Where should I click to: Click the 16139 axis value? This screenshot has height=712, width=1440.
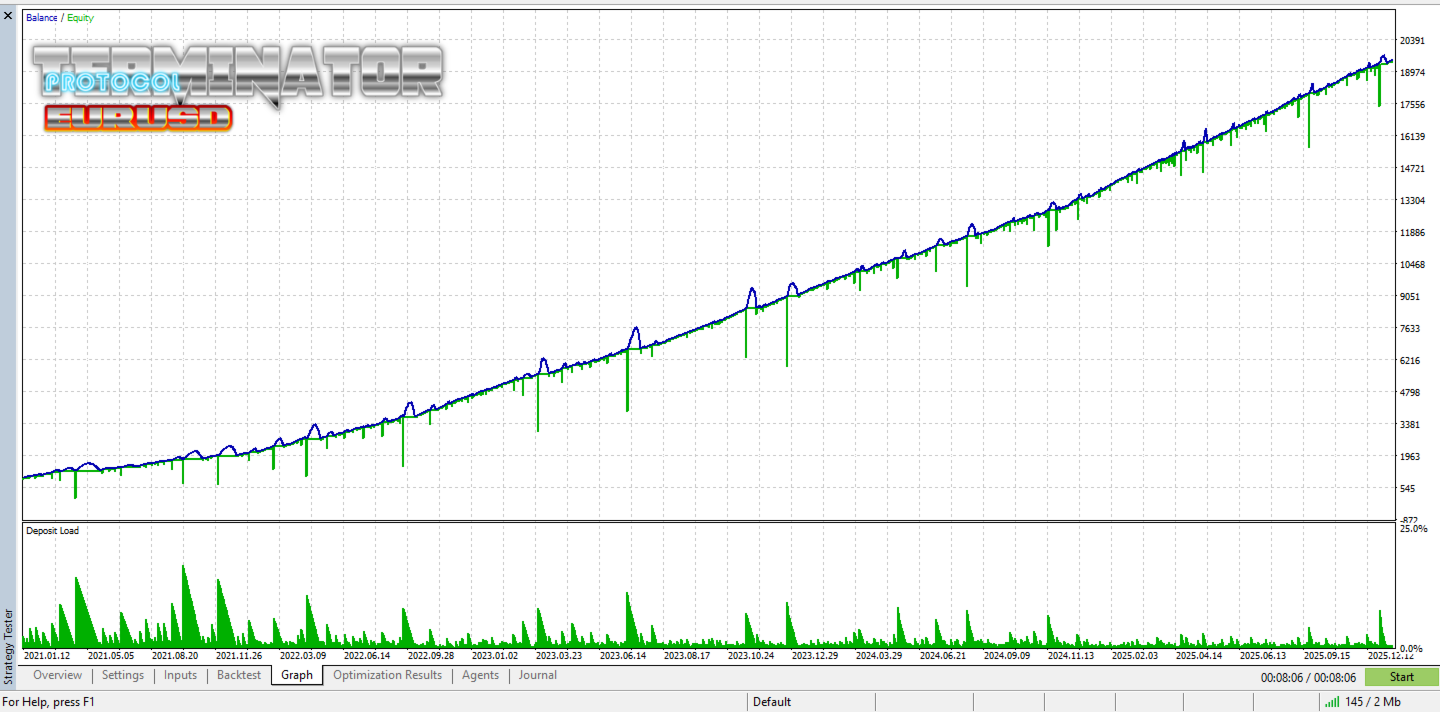[x=1413, y=137]
